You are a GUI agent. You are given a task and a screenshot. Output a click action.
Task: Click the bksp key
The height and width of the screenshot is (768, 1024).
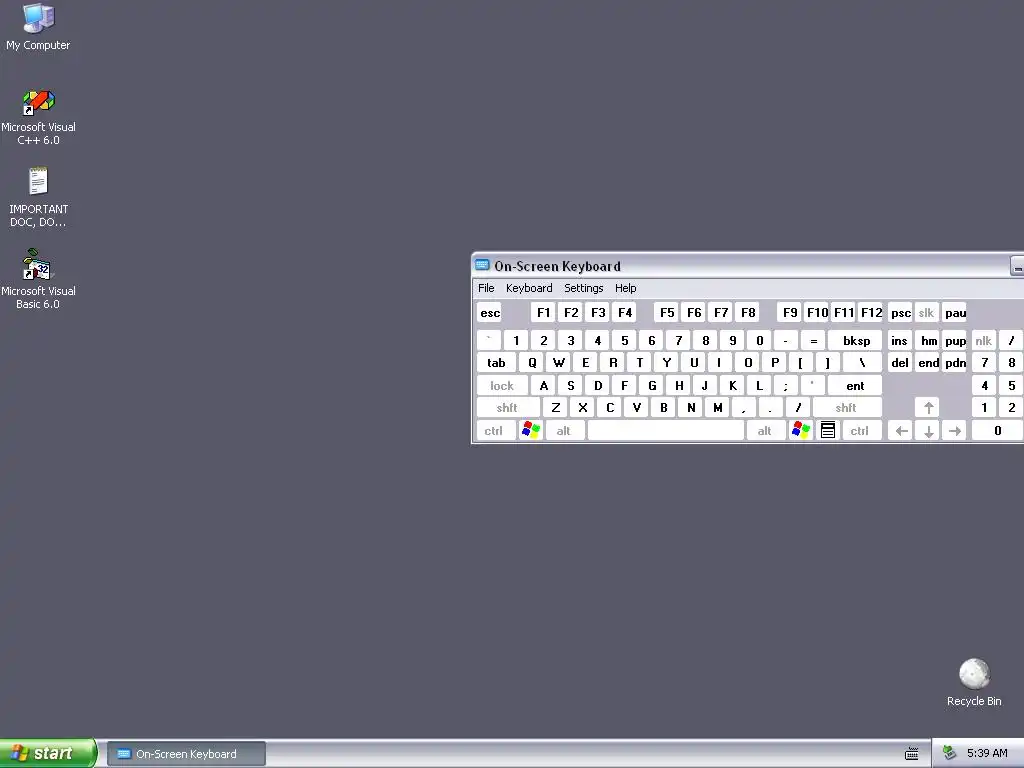point(856,340)
